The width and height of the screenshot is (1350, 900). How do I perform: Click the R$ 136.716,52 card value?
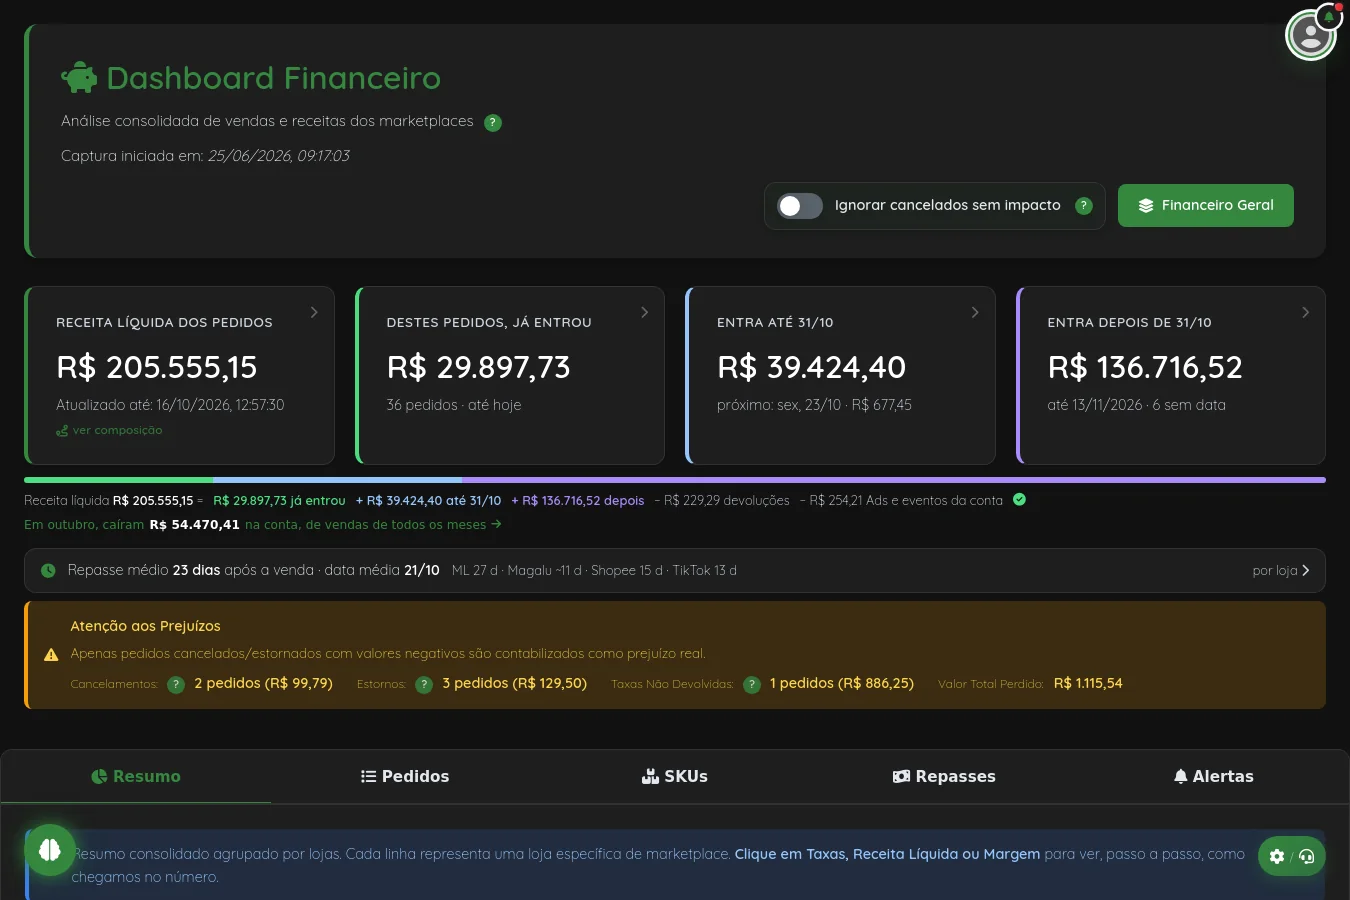pyautogui.click(x=1145, y=368)
